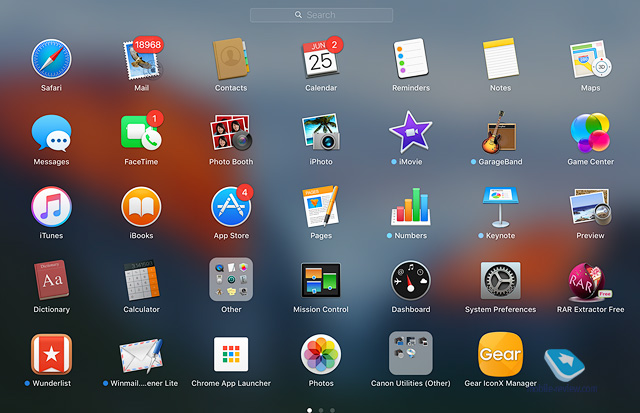
Task: Open the App Store
Action: (x=231, y=206)
